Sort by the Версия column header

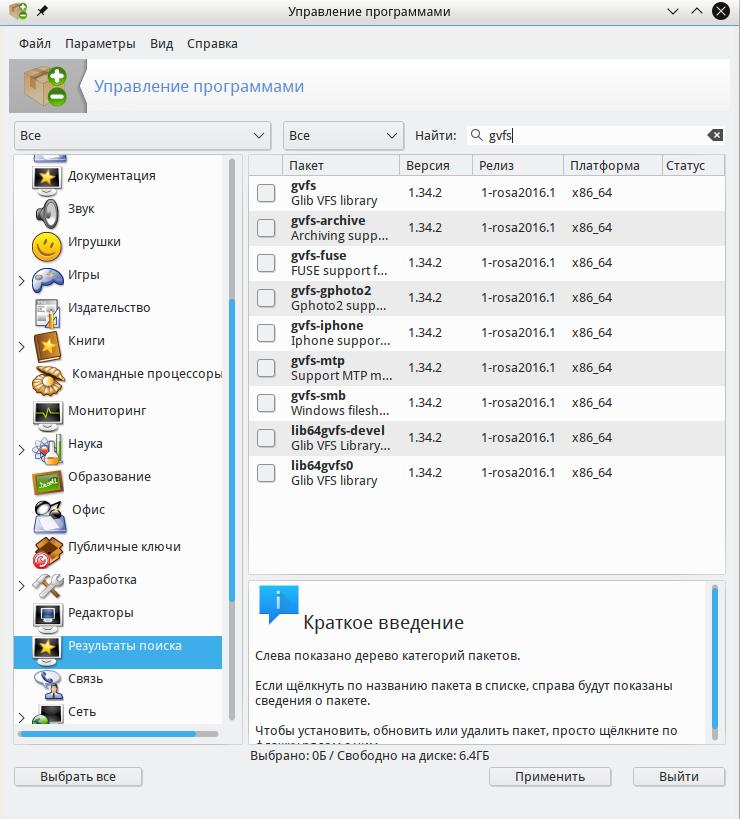[436, 166]
